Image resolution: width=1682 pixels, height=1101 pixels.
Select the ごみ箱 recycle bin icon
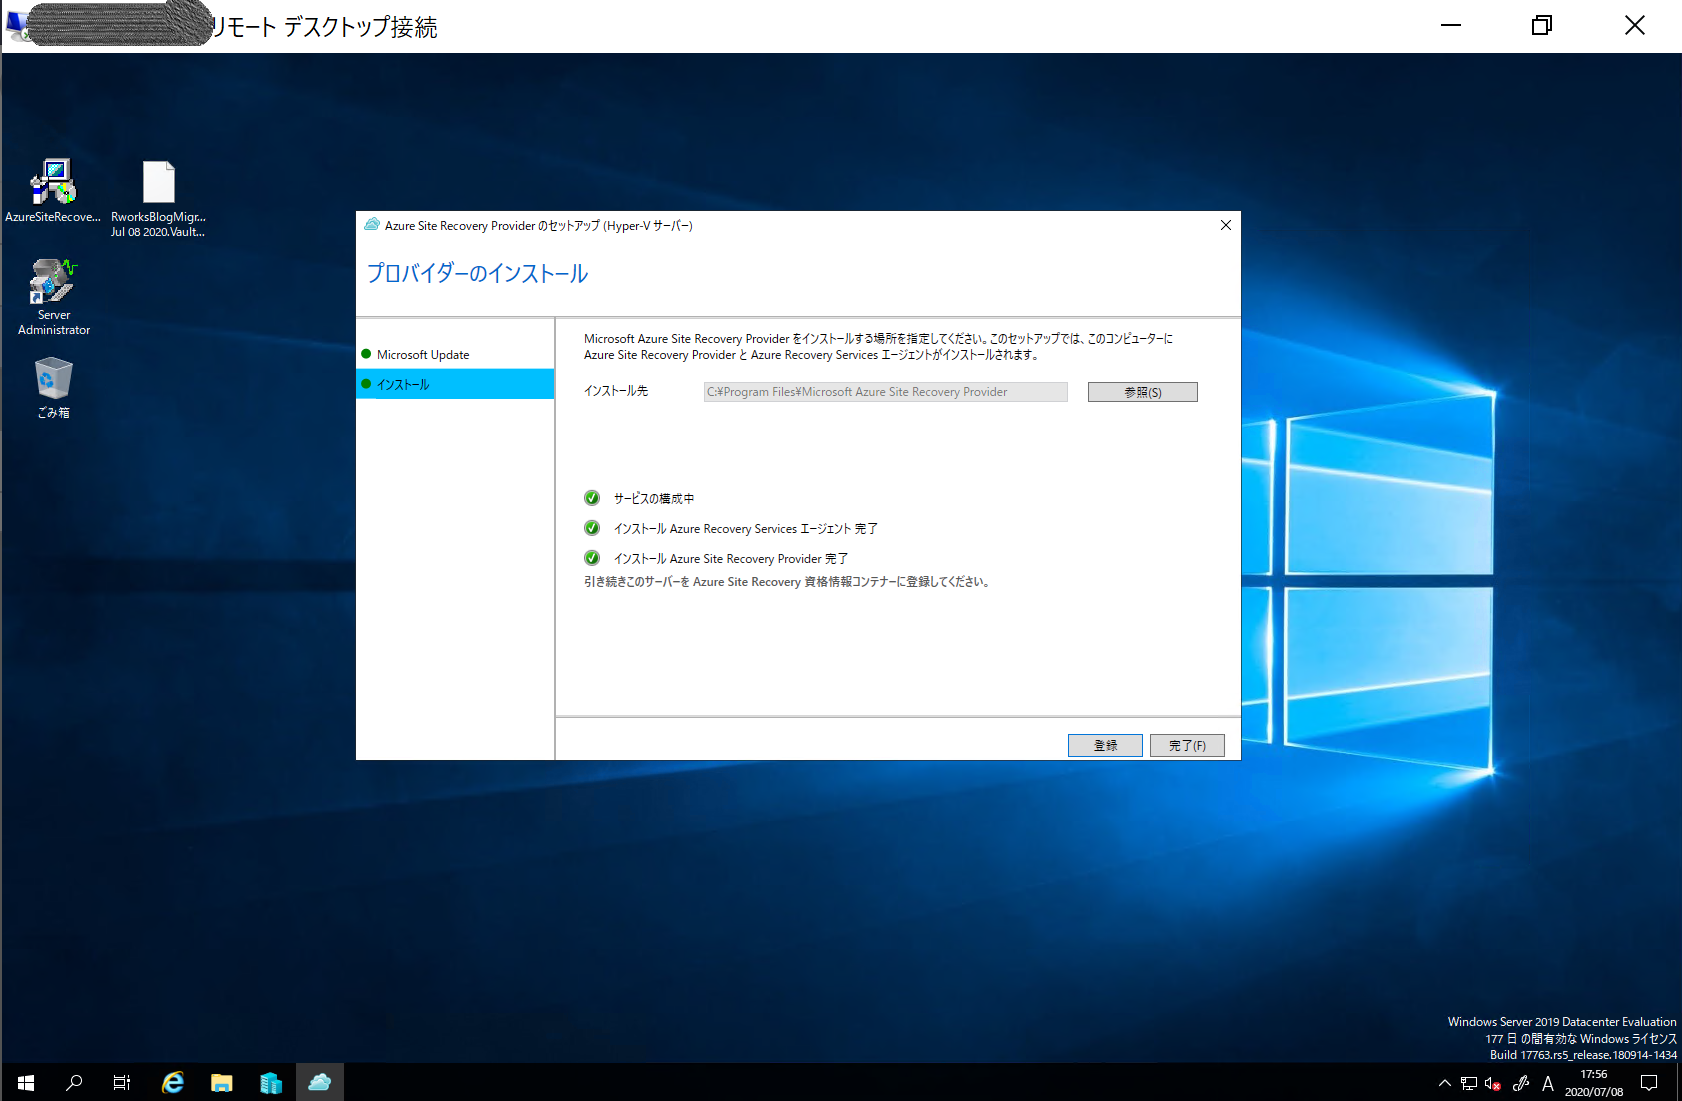(x=54, y=387)
